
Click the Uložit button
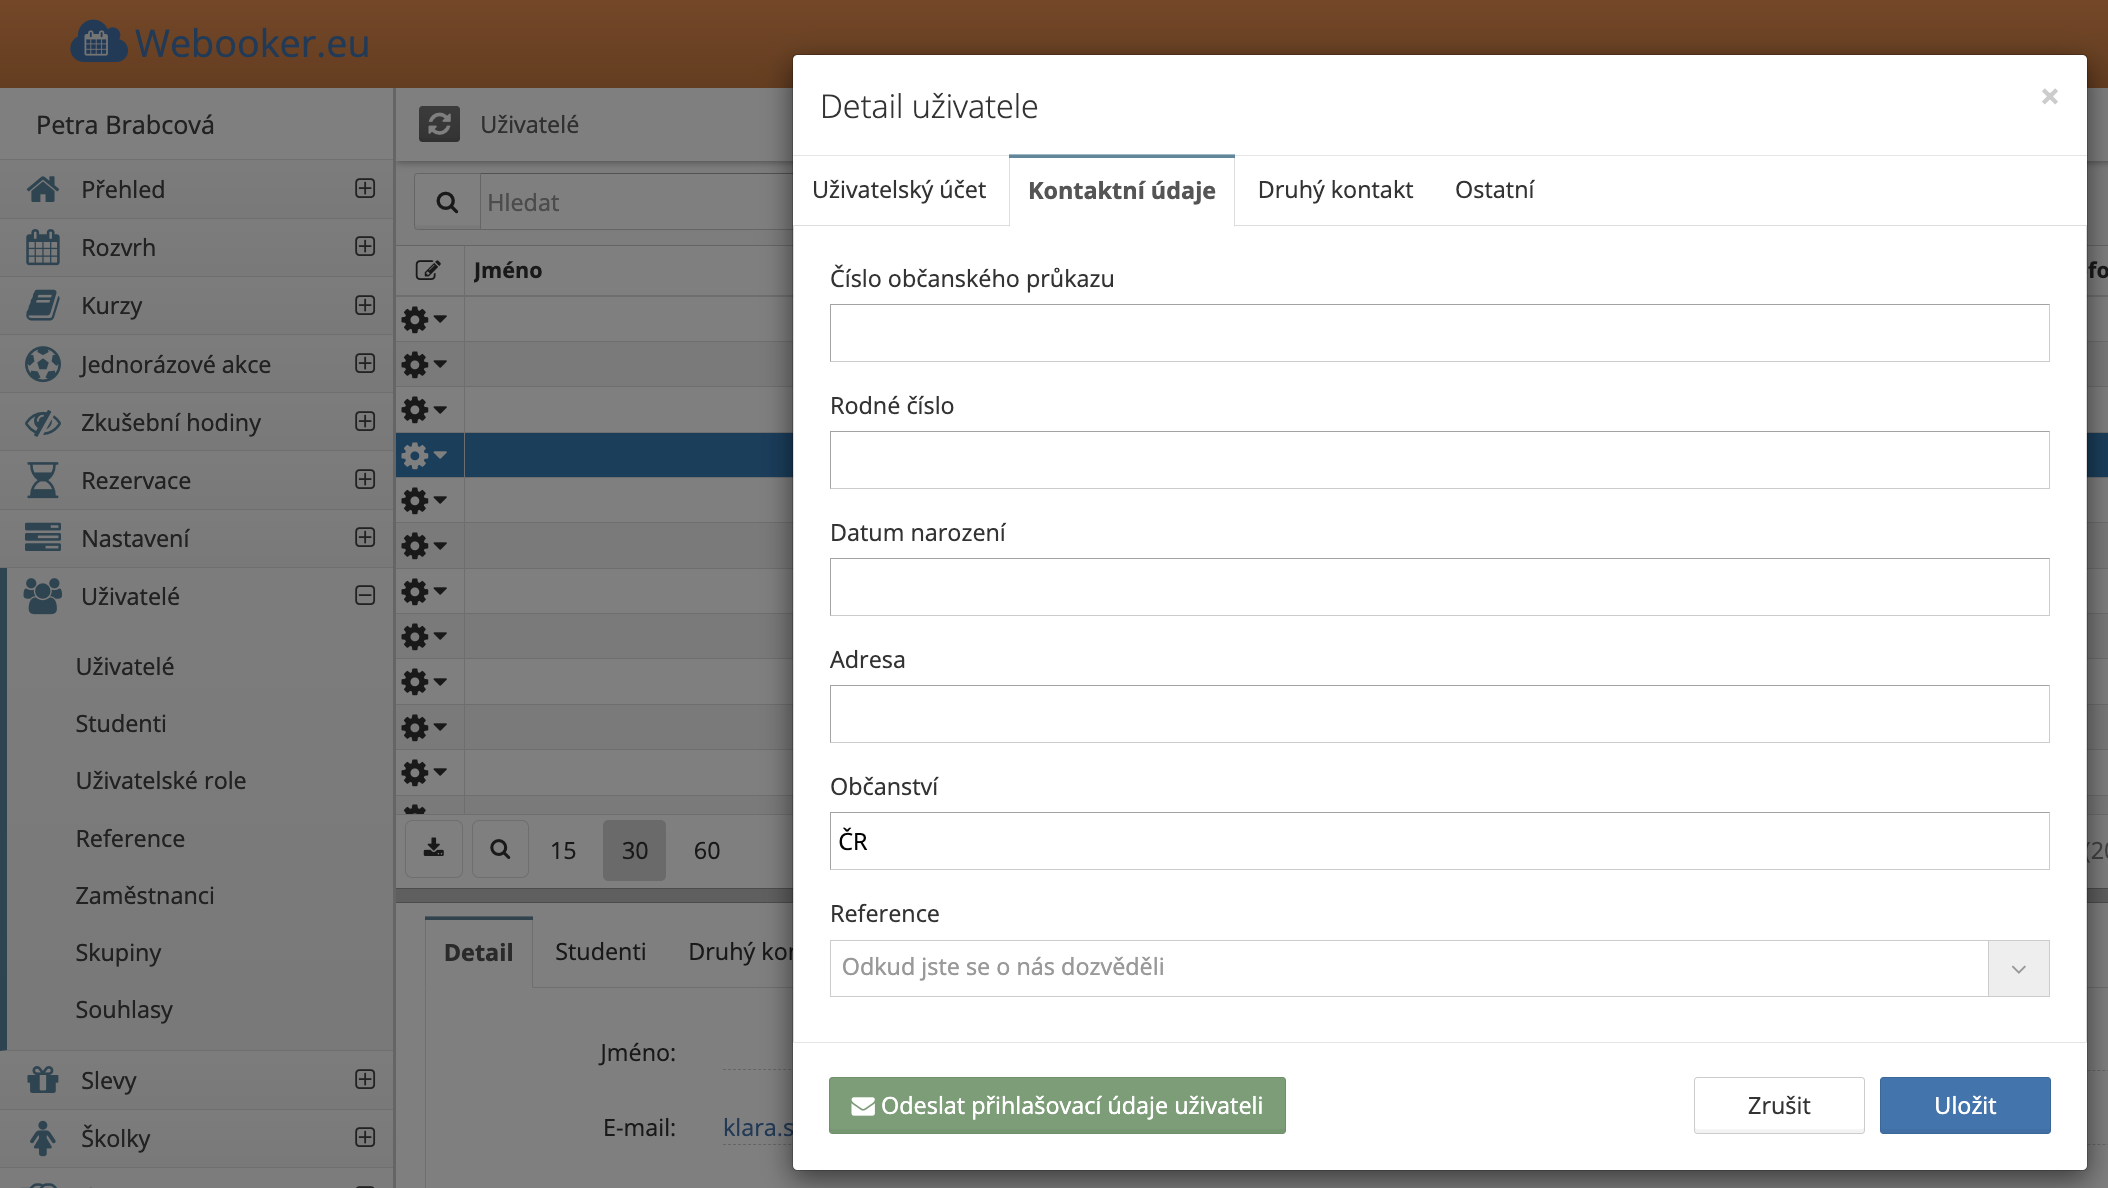(1964, 1105)
